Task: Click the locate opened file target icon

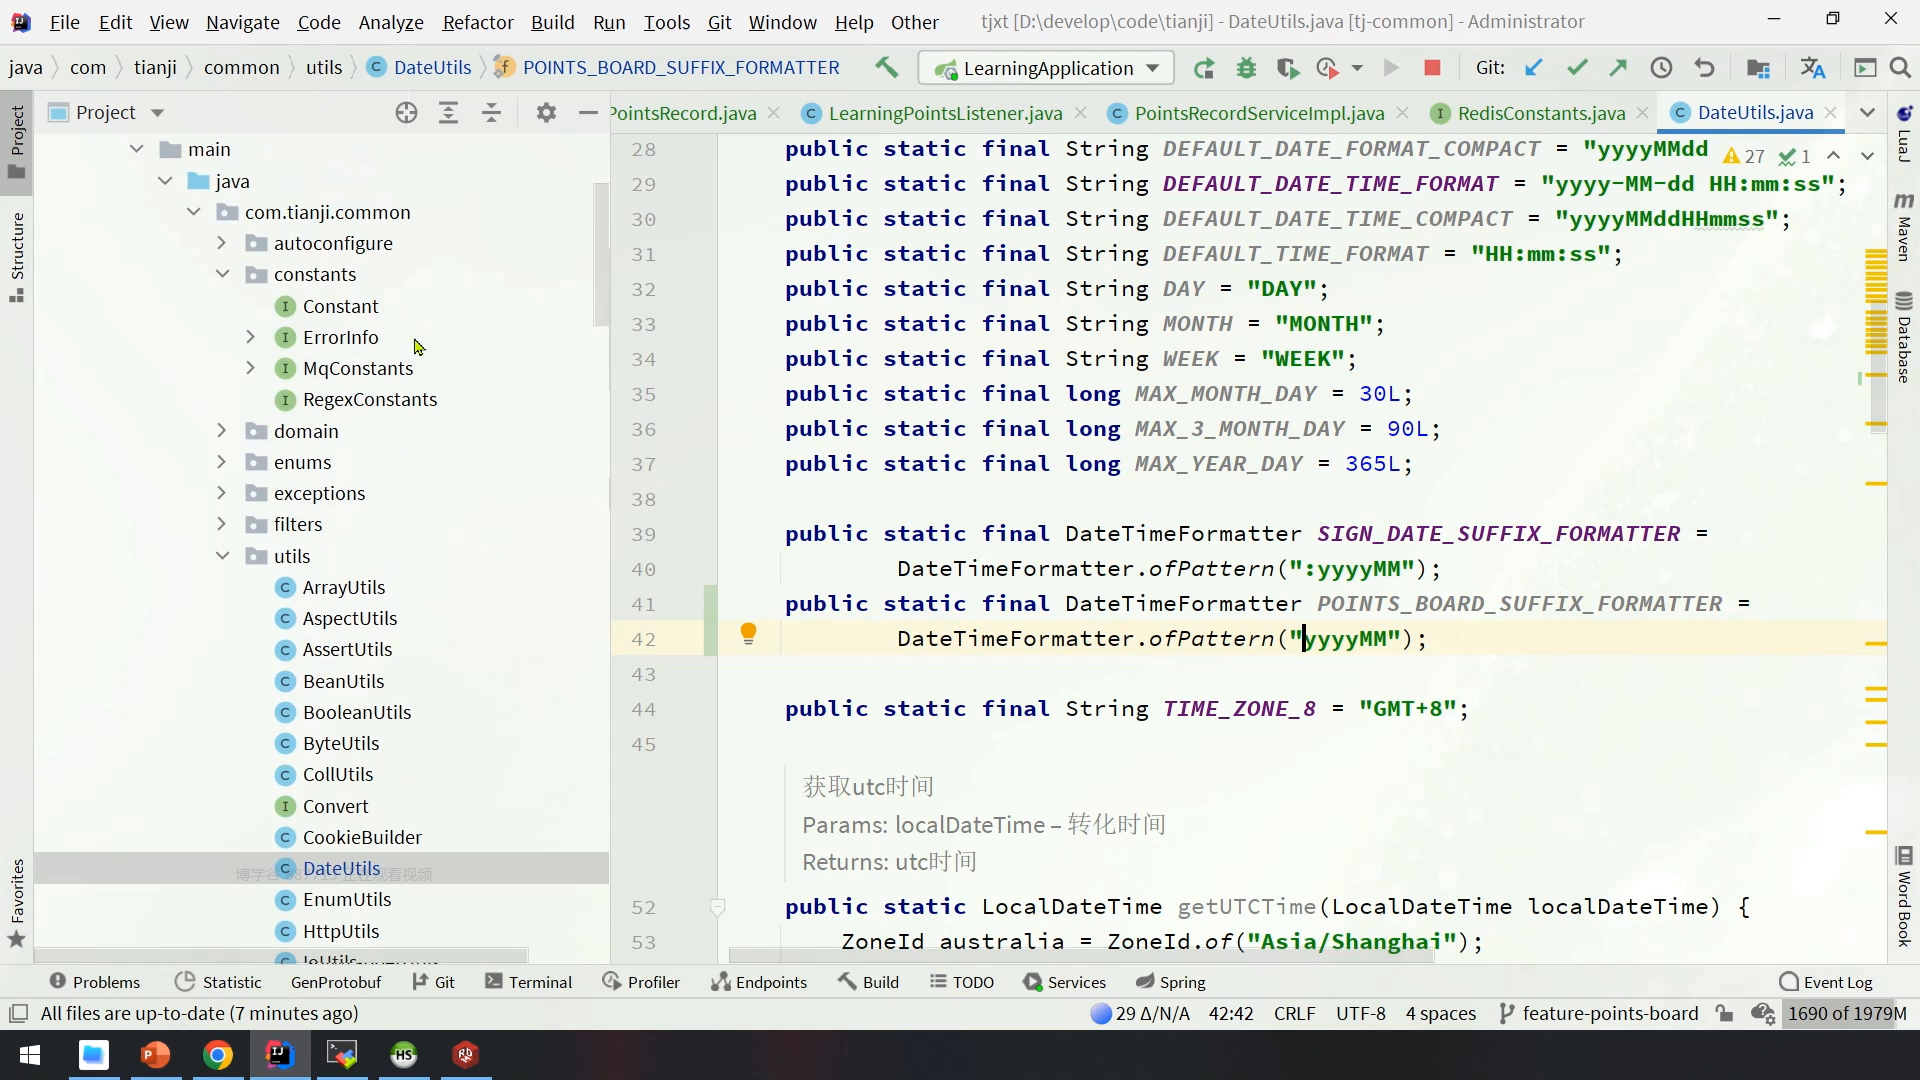Action: tap(406, 113)
